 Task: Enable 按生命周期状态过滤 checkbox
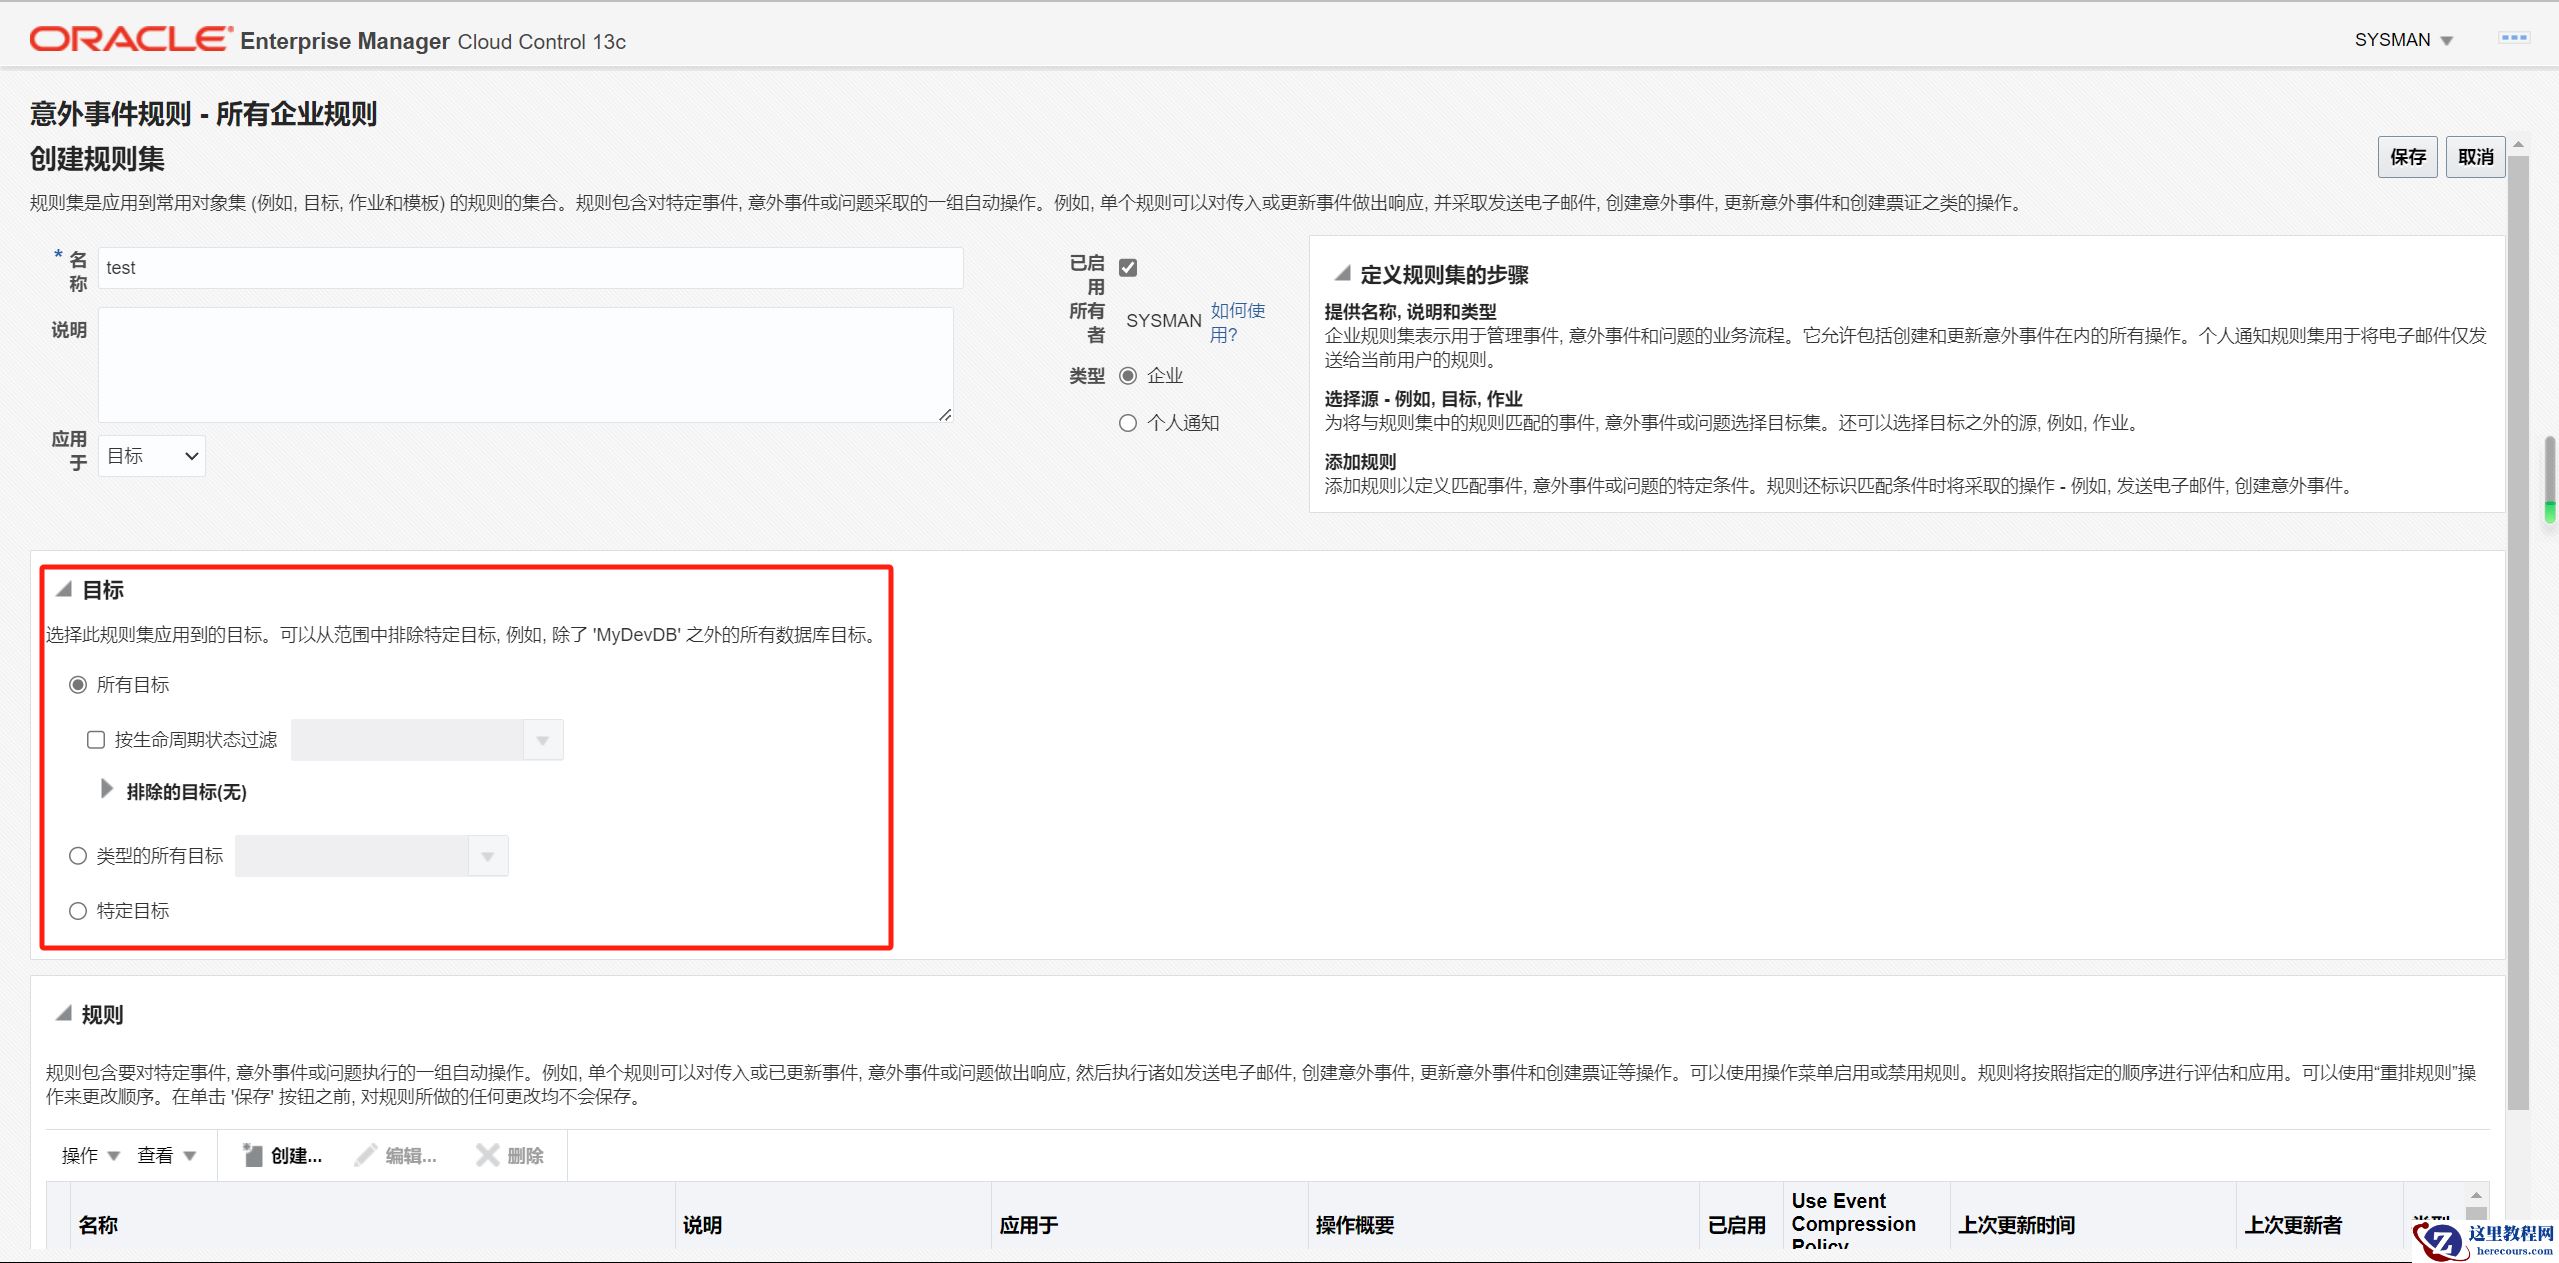coord(96,740)
